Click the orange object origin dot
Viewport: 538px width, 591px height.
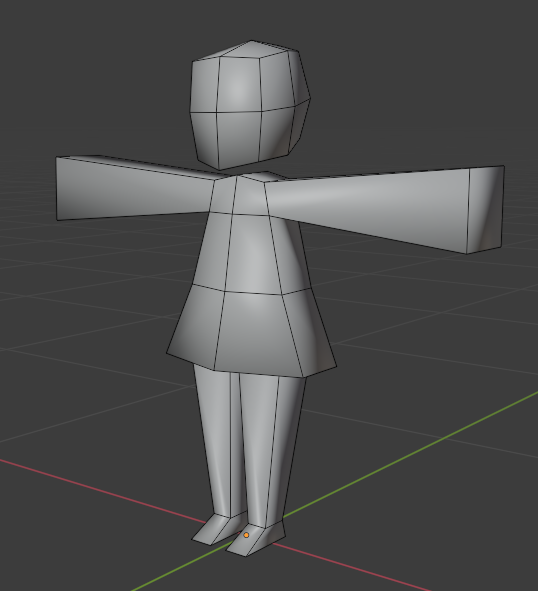point(246,535)
